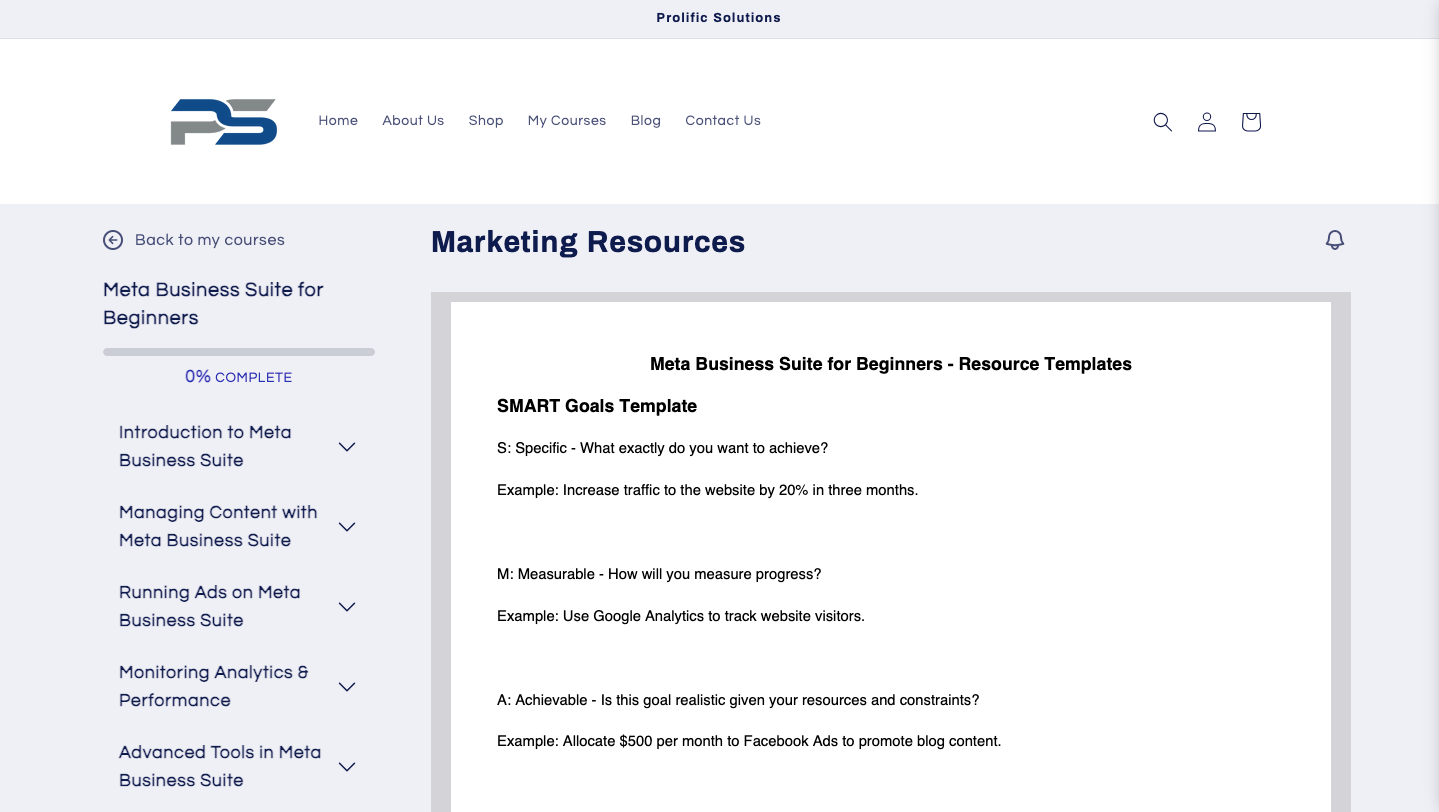Expand Managing Content section chevron
Viewport: 1439px width, 812px height.
[347, 527]
